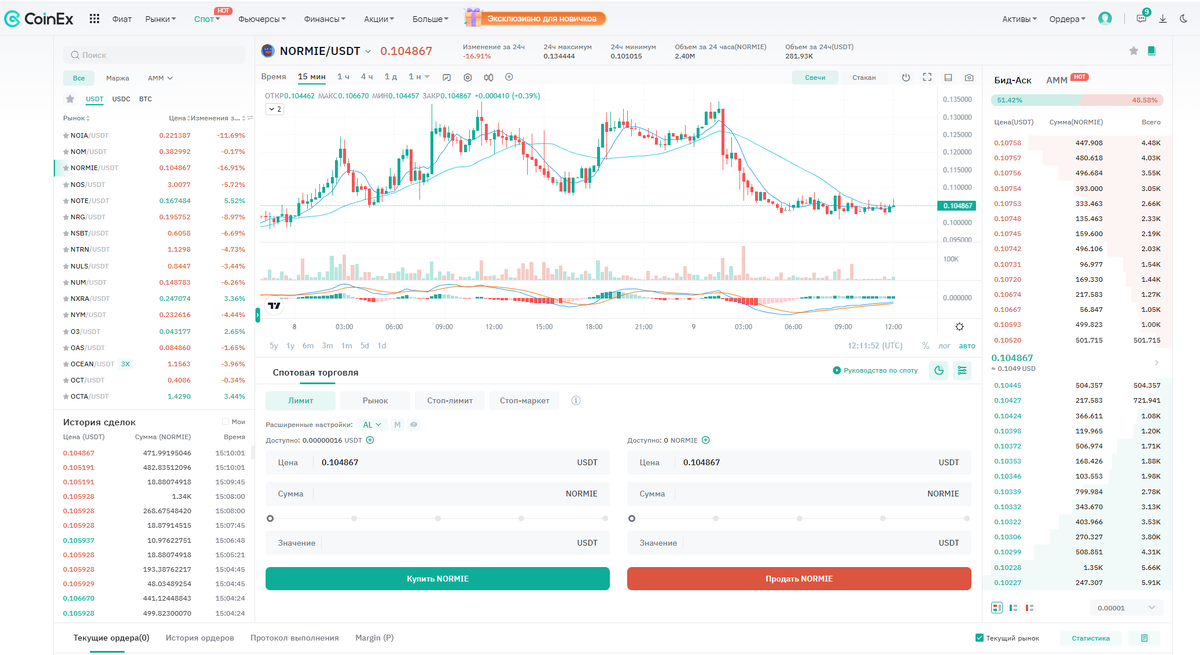Add NORMIE/USDT to favorites star in header
The width and height of the screenshot is (1200, 655).
[x=1133, y=50]
